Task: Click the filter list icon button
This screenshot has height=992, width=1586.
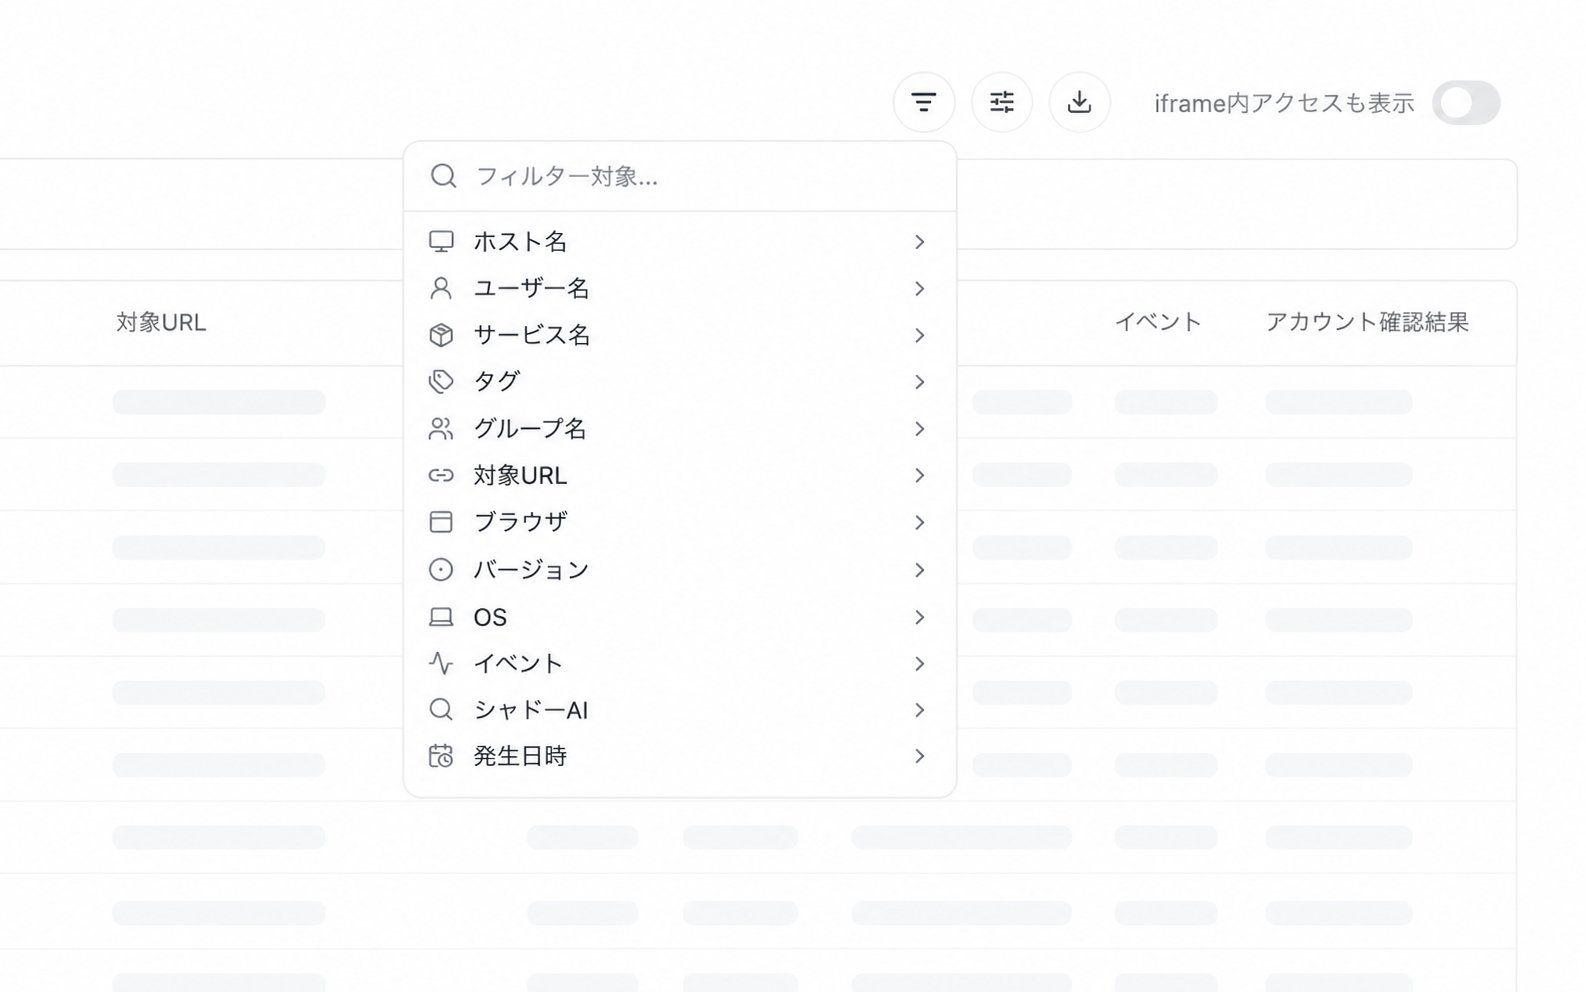Action: point(924,102)
